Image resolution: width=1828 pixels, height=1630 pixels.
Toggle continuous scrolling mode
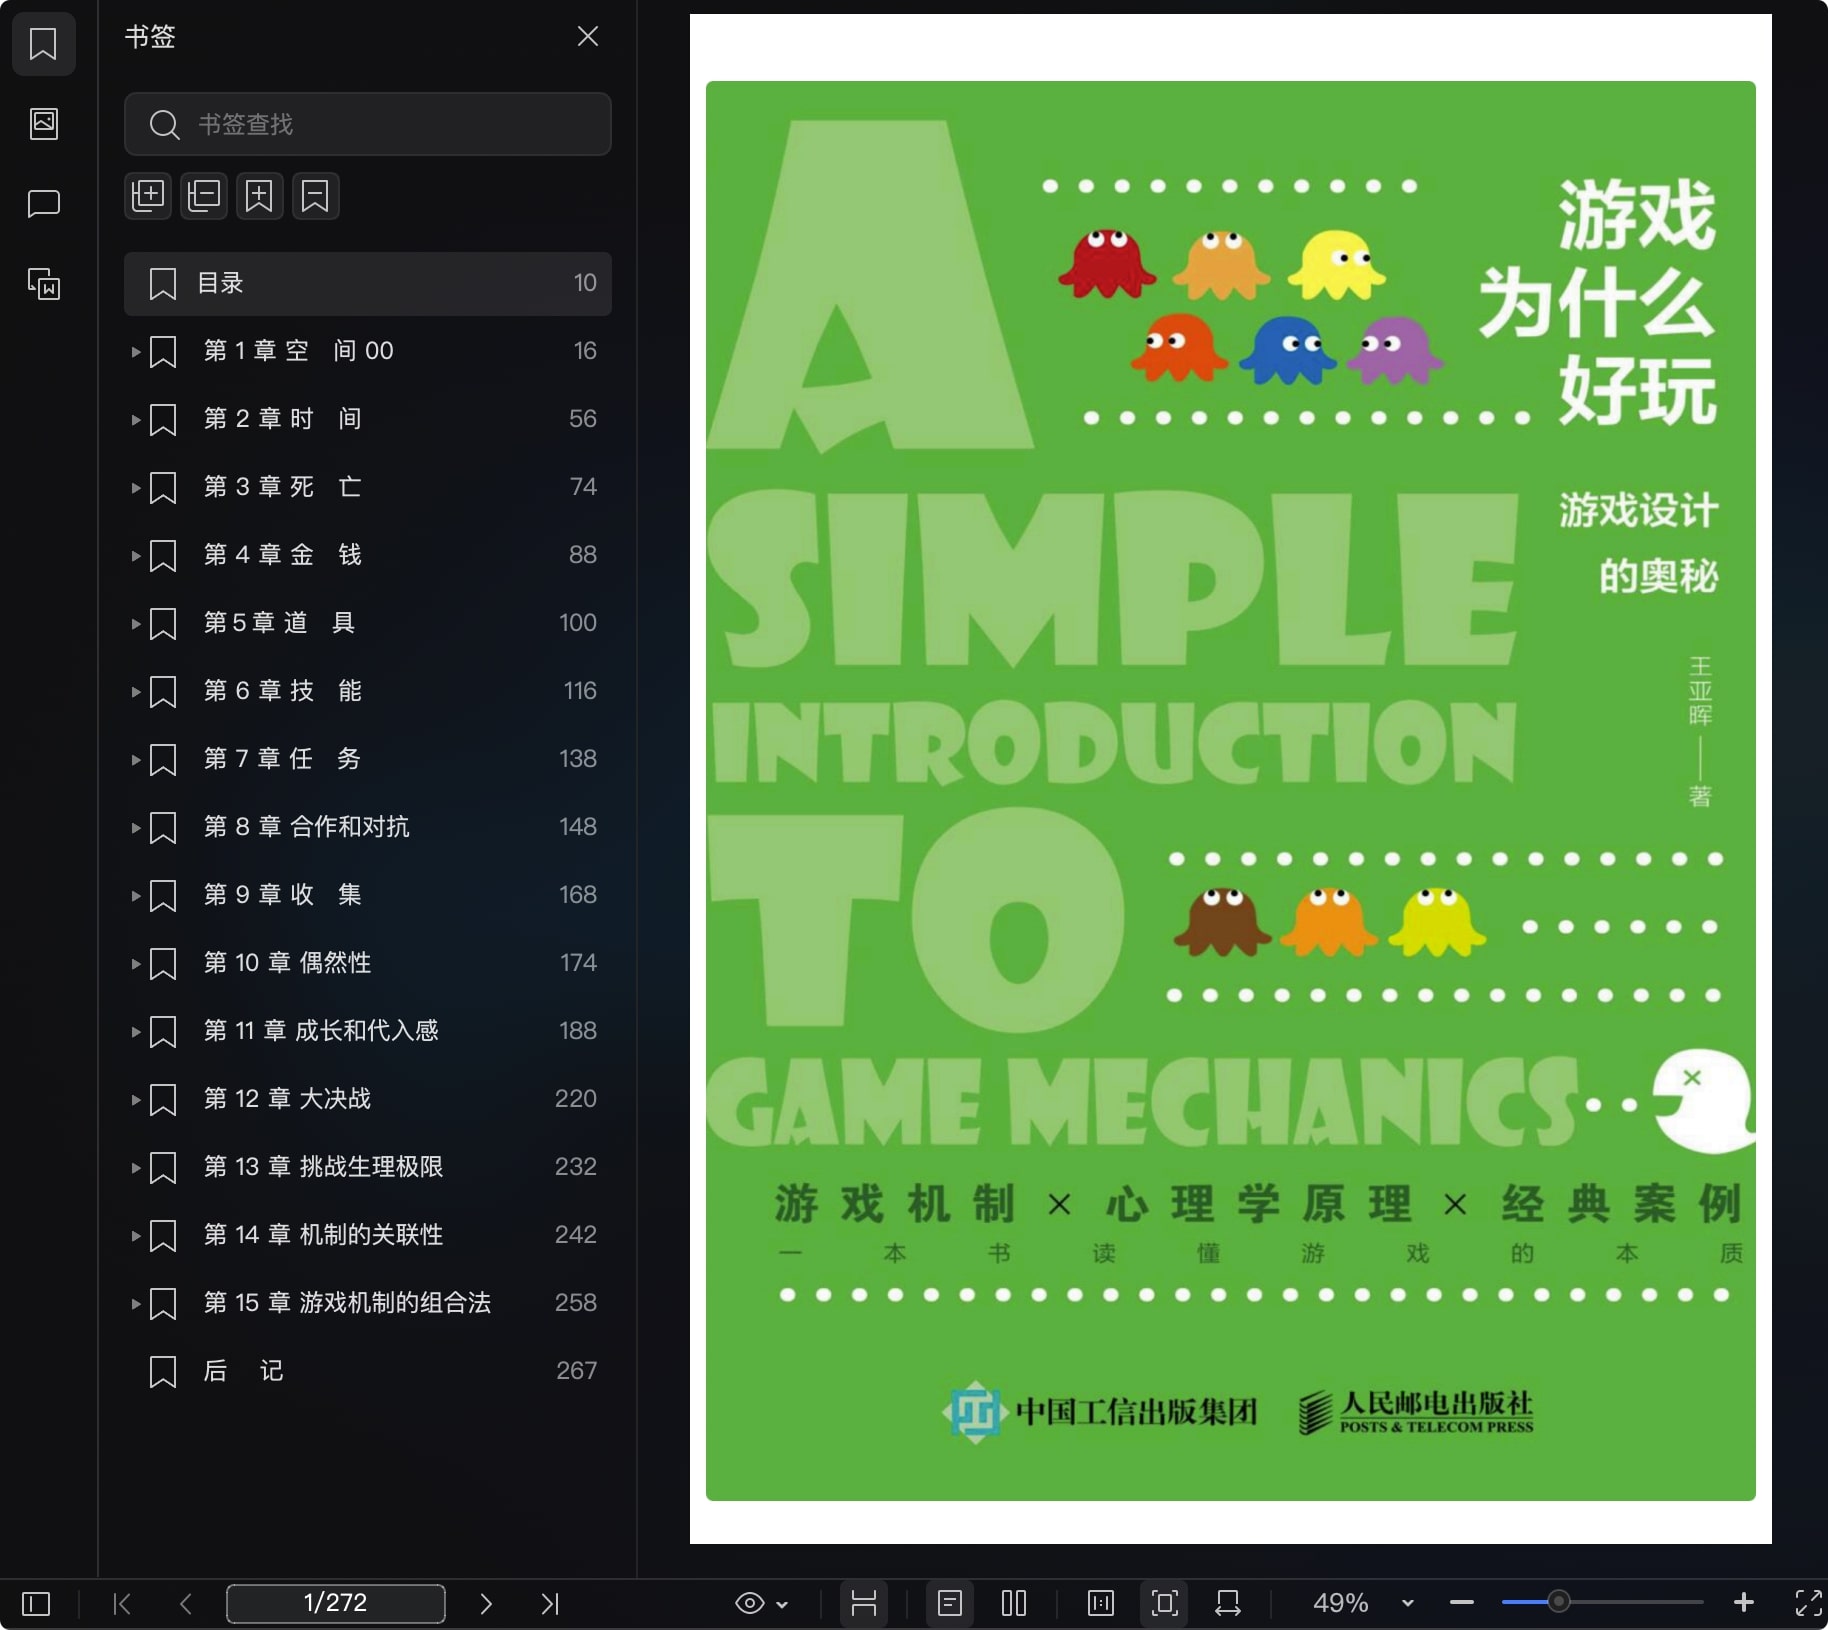[x=864, y=1604]
